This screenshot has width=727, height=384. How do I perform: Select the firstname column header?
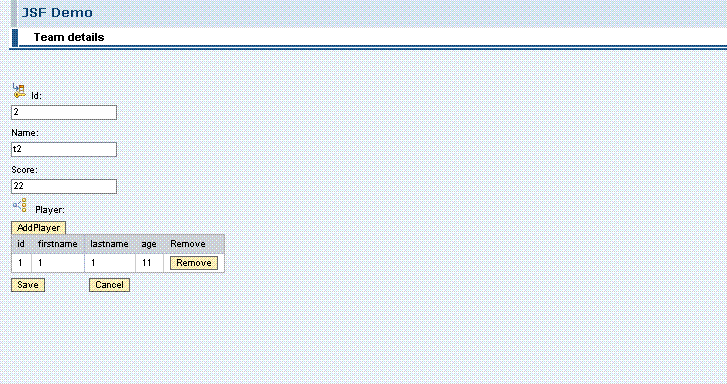(57, 244)
